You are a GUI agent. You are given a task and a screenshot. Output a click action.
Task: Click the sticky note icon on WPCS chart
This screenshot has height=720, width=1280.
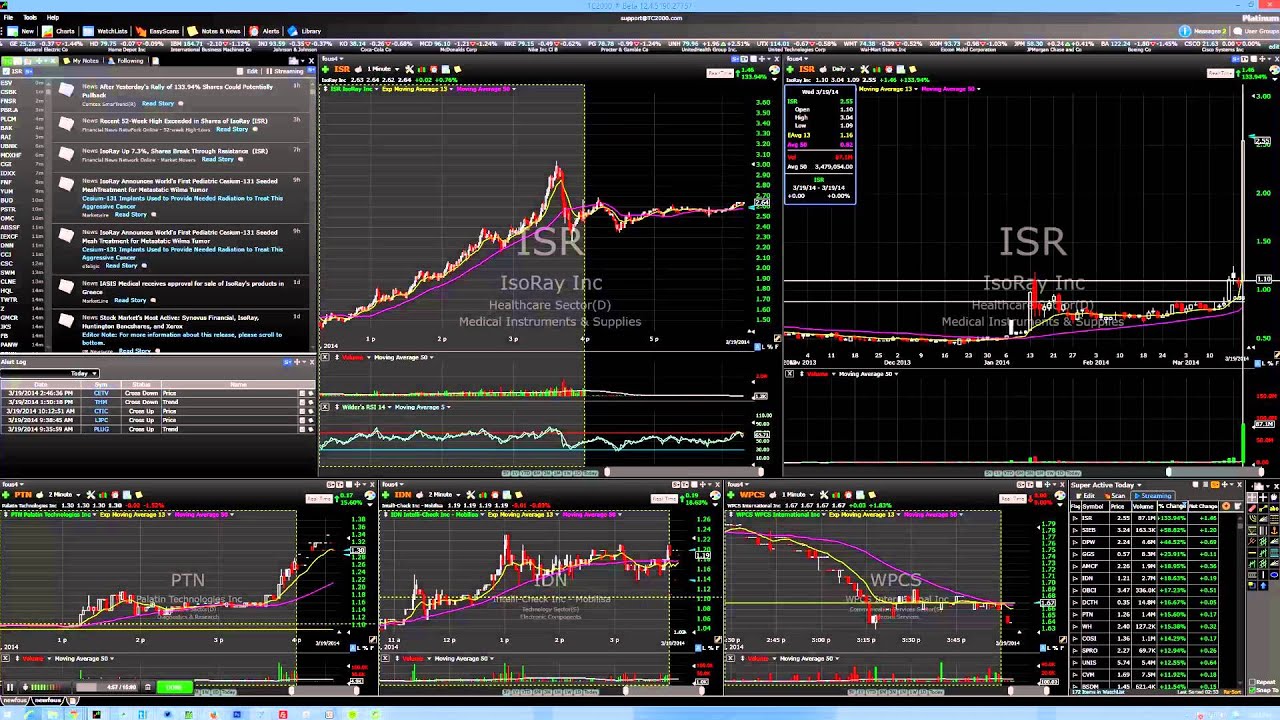pyautogui.click(x=872, y=495)
